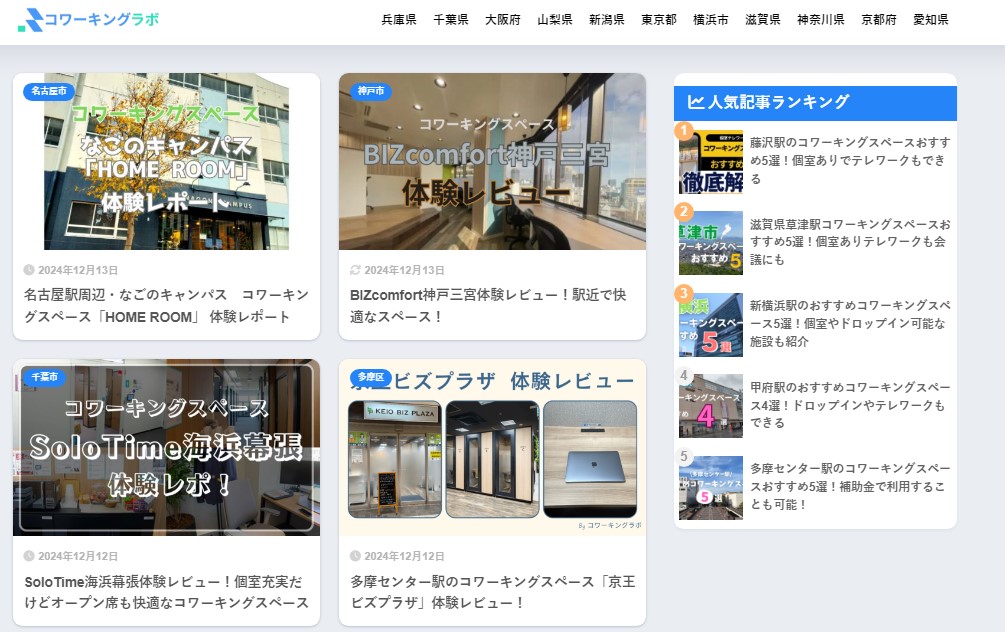Open ranking thumbnail for 甲府駅 article

[x=711, y=406]
